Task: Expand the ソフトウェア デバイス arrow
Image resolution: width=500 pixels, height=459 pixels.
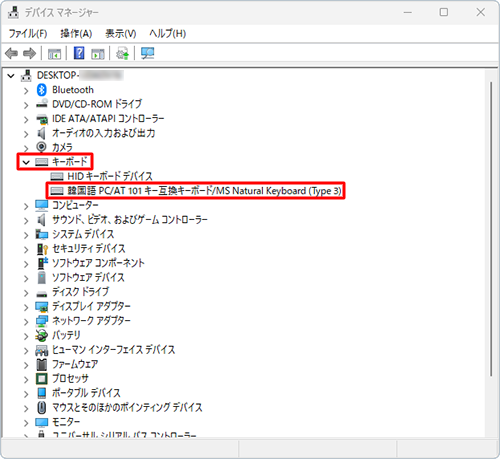Action: pos(26,278)
